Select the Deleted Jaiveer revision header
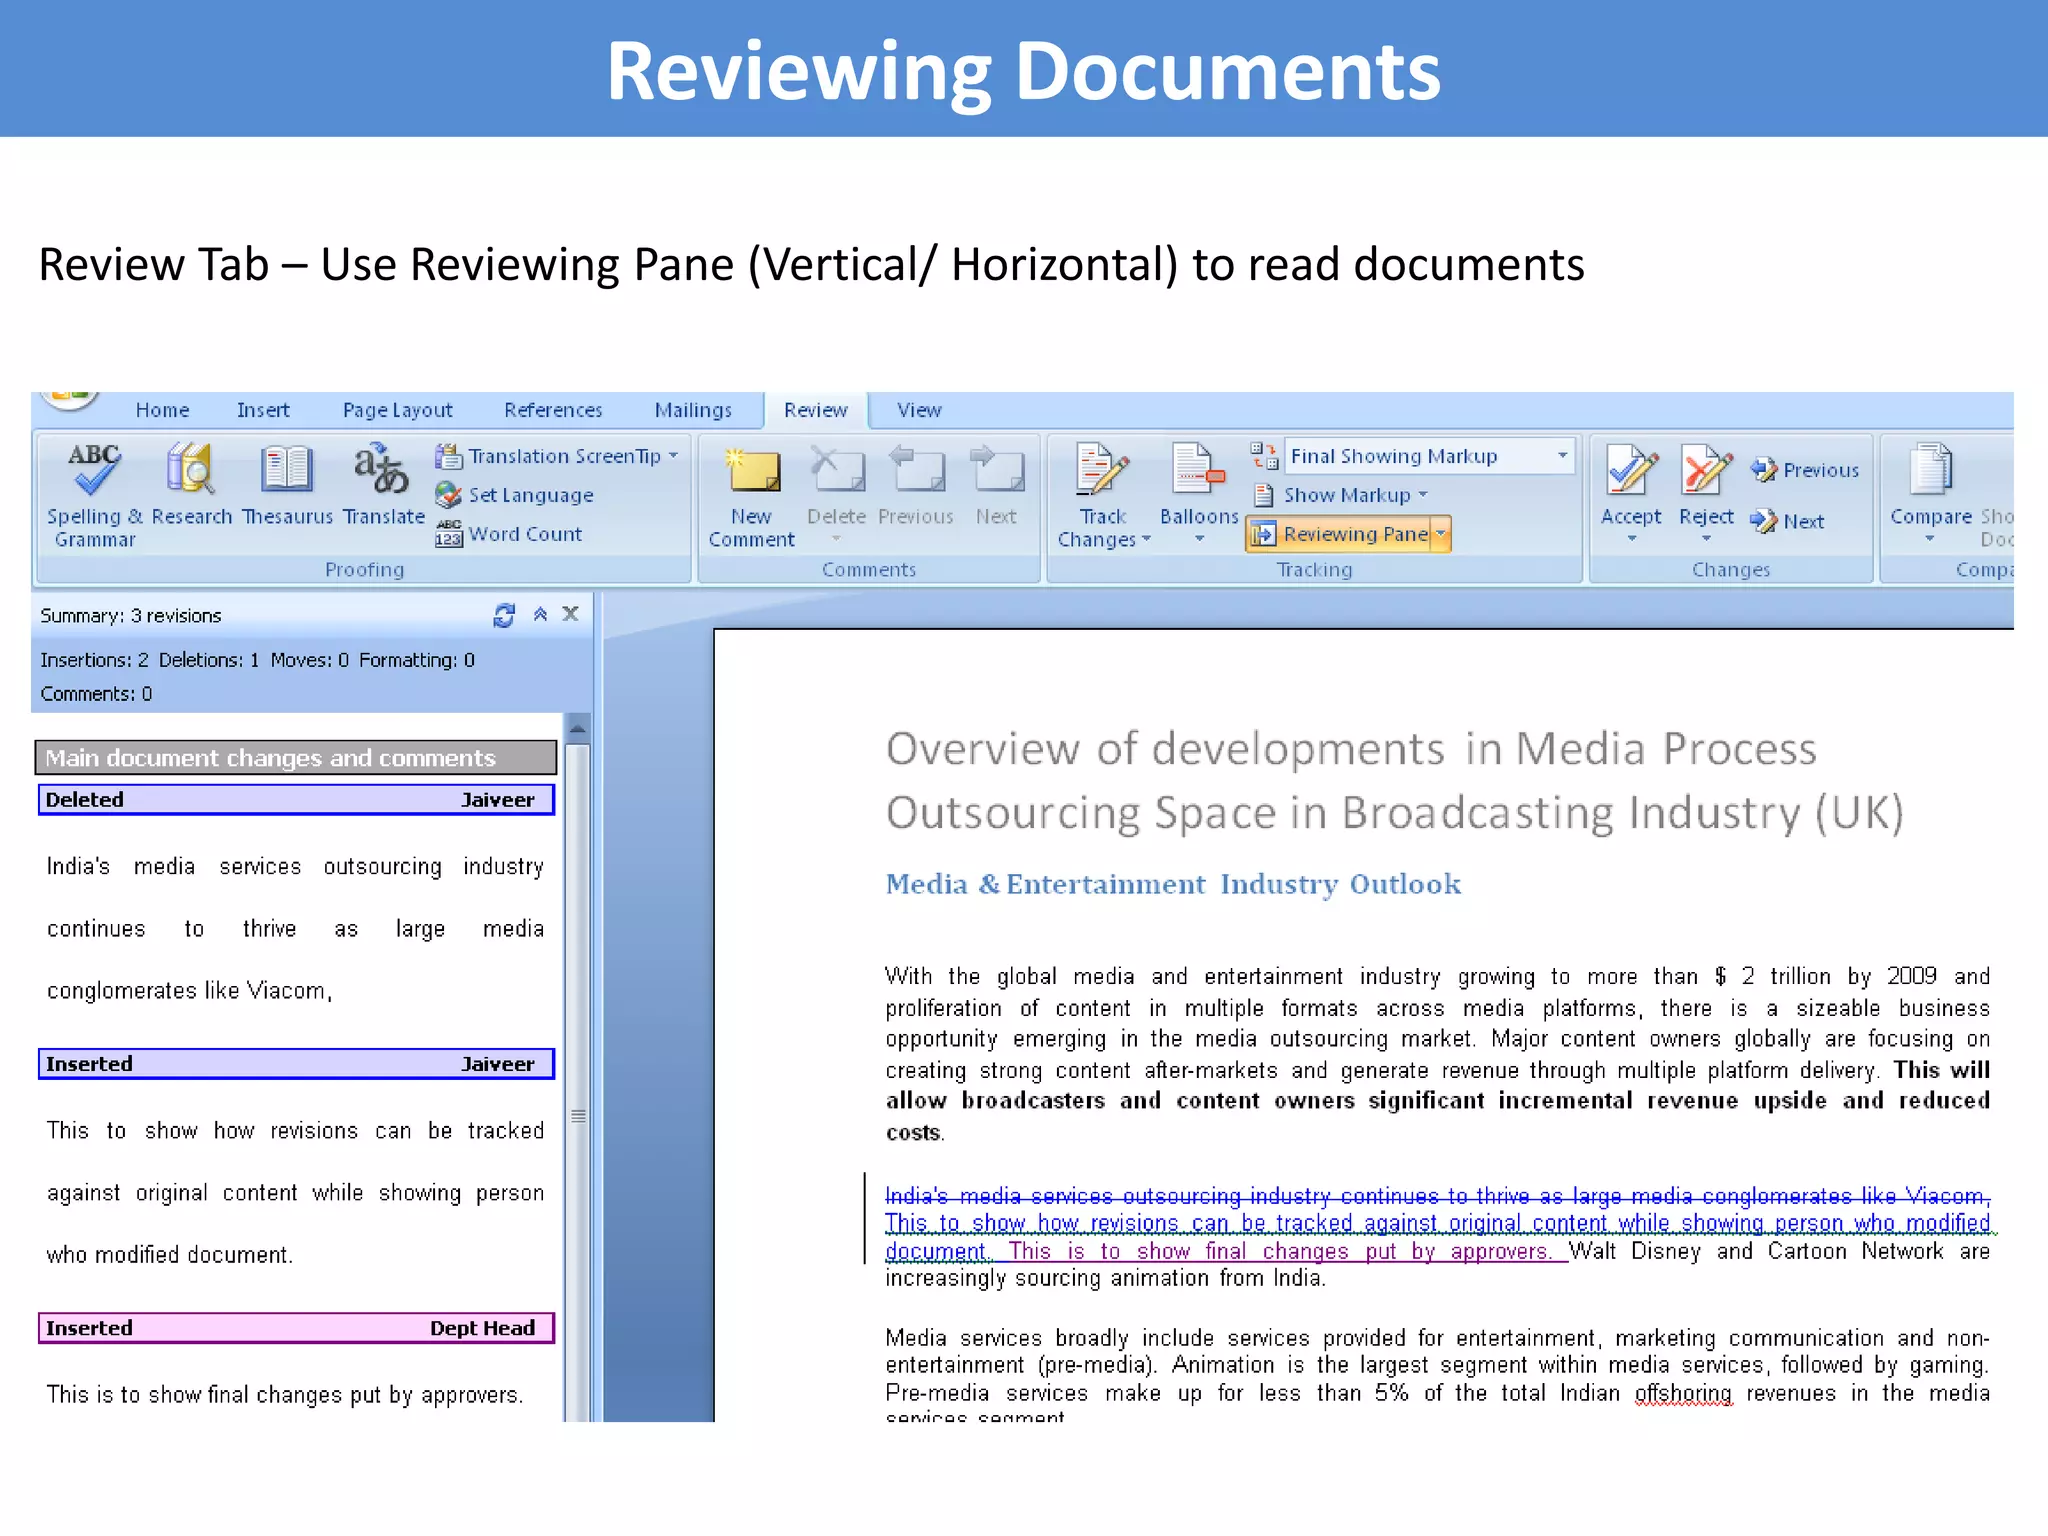The height and width of the screenshot is (1536, 2048). tap(296, 800)
